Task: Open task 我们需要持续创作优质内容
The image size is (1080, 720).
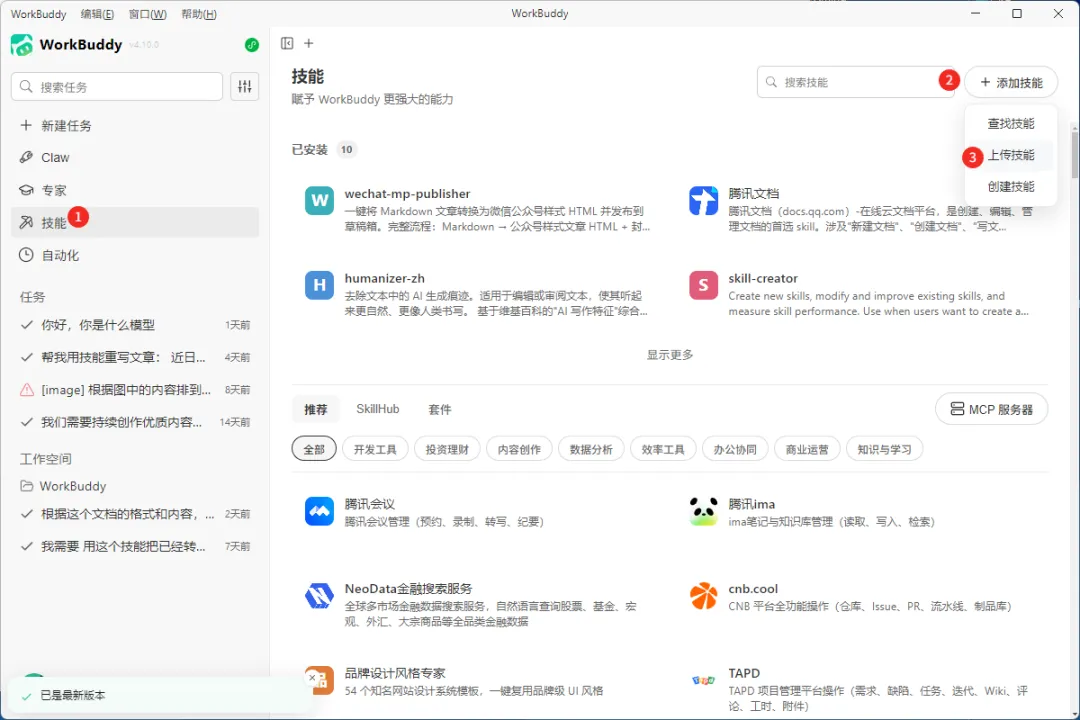Action: pyautogui.click(x=135, y=422)
